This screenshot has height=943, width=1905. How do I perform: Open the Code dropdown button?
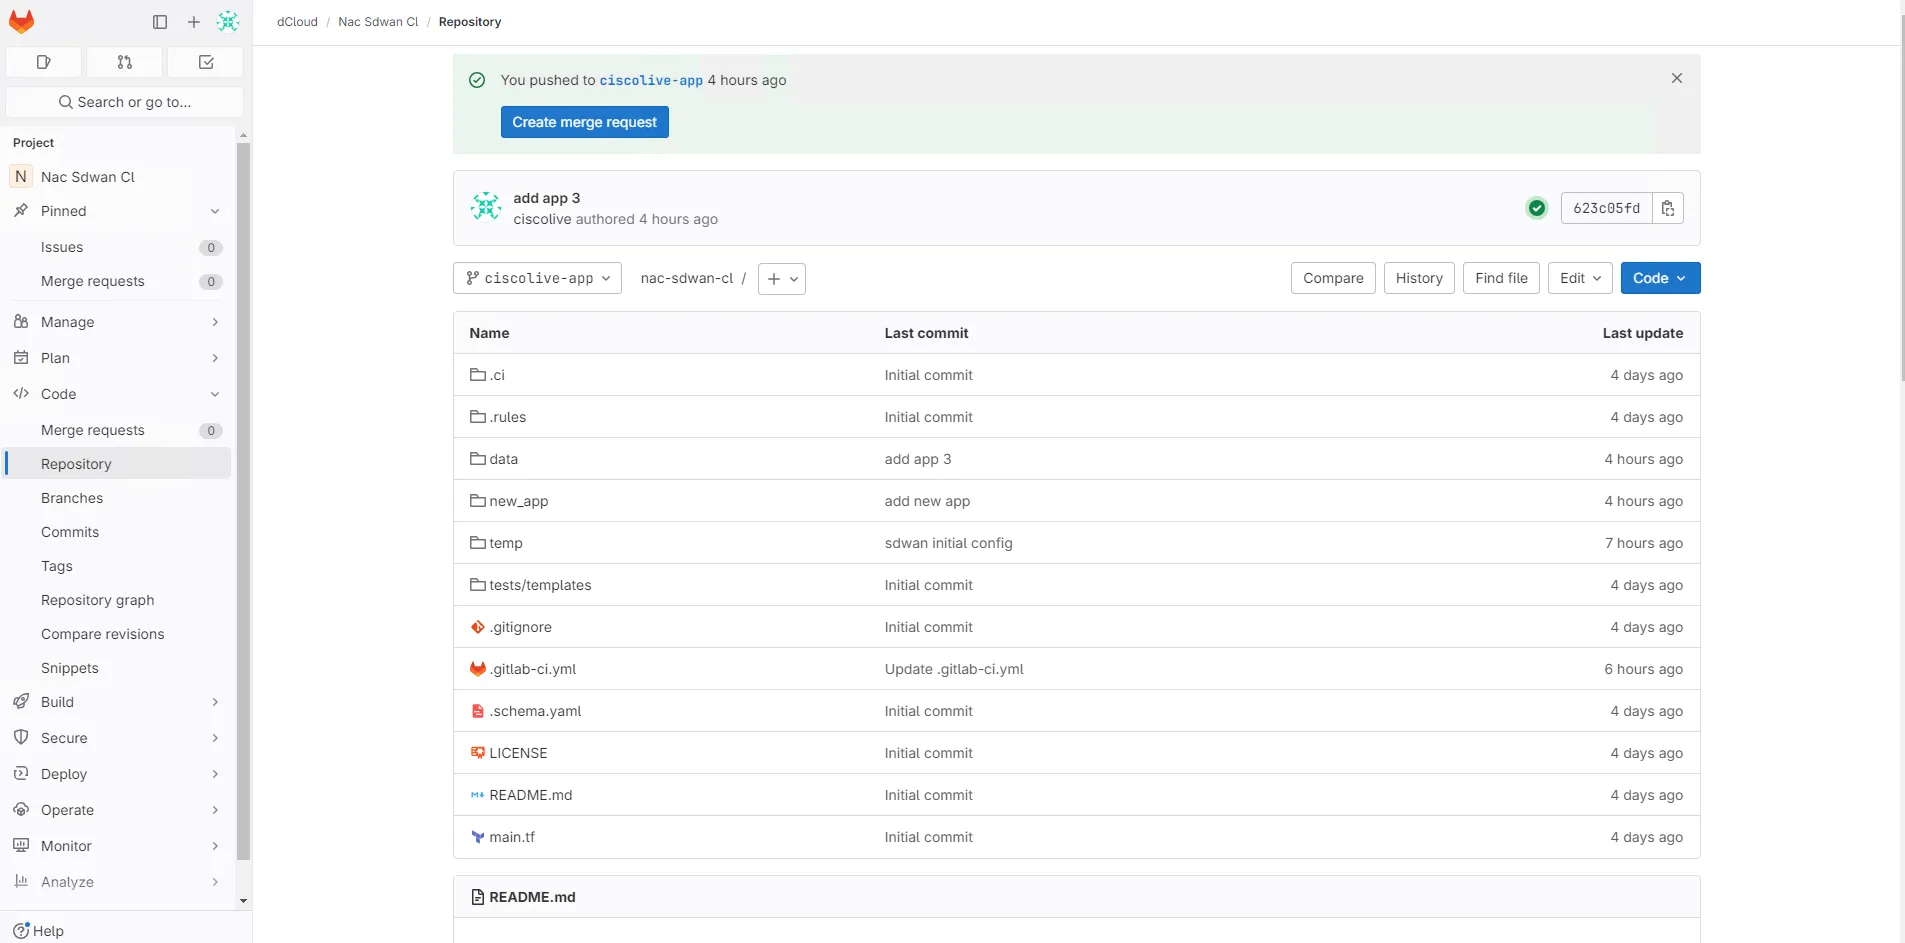[x=1659, y=278]
